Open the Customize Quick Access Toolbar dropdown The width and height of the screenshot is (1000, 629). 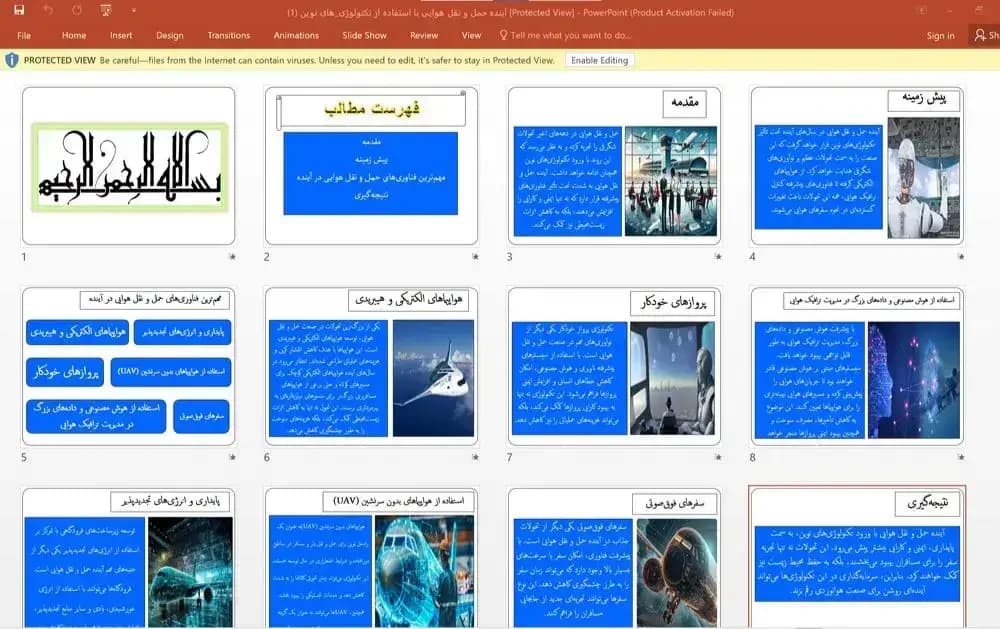tap(134, 10)
